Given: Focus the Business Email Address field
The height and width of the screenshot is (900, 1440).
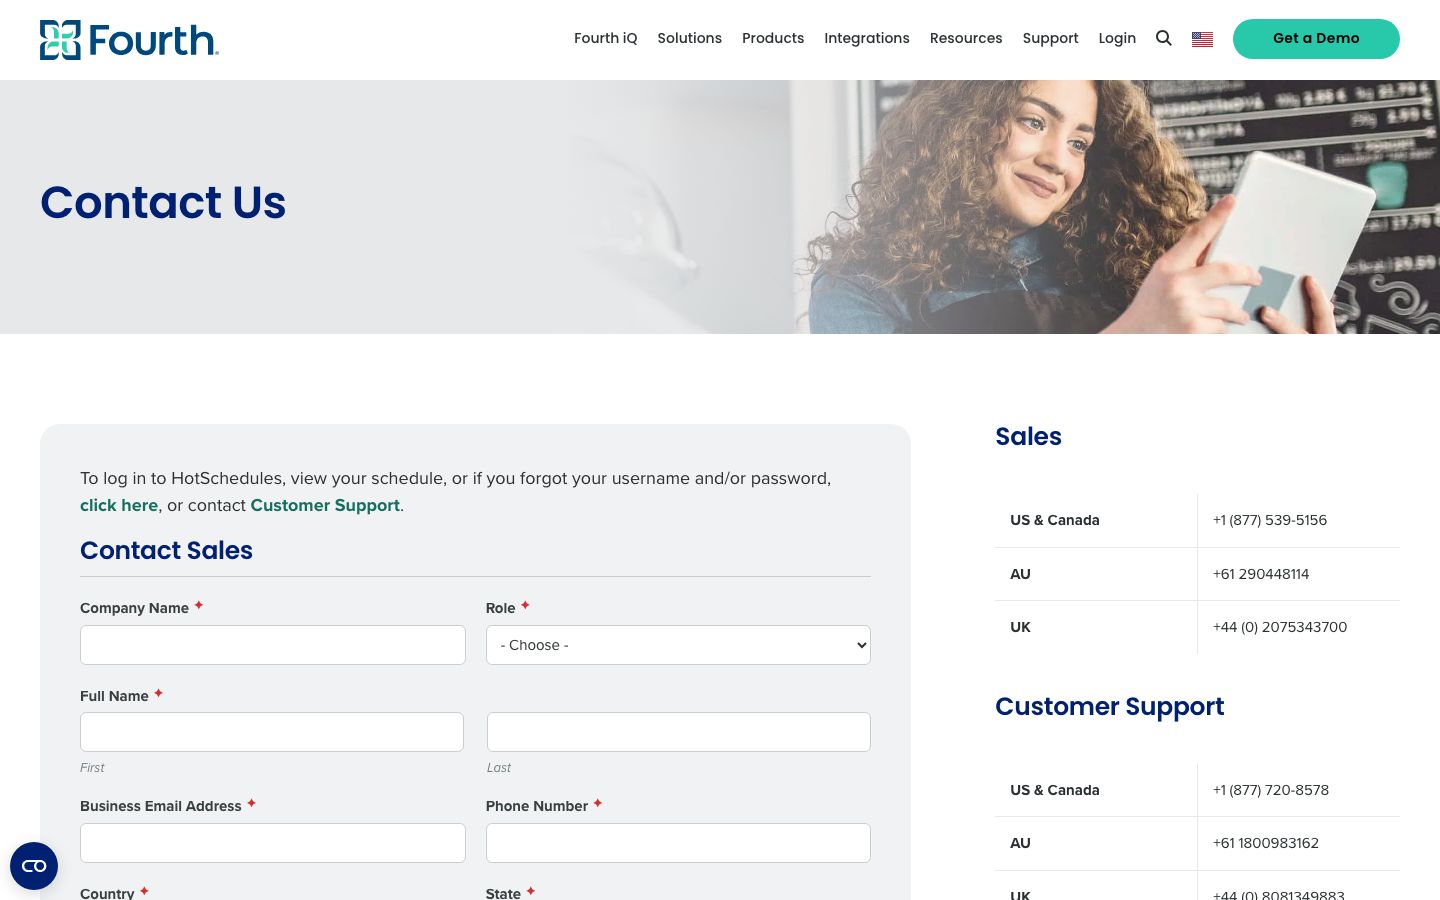Looking at the screenshot, I should [x=273, y=843].
